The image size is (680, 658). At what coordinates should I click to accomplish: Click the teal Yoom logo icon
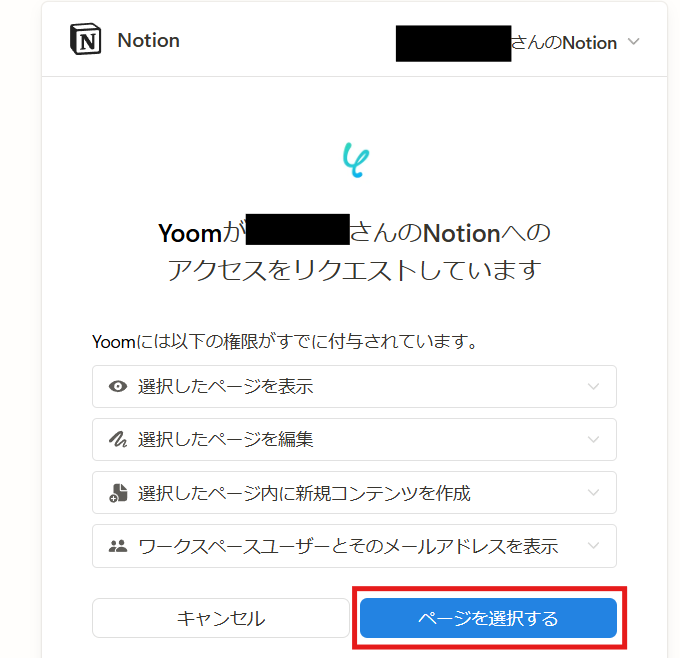[x=355, y=160]
